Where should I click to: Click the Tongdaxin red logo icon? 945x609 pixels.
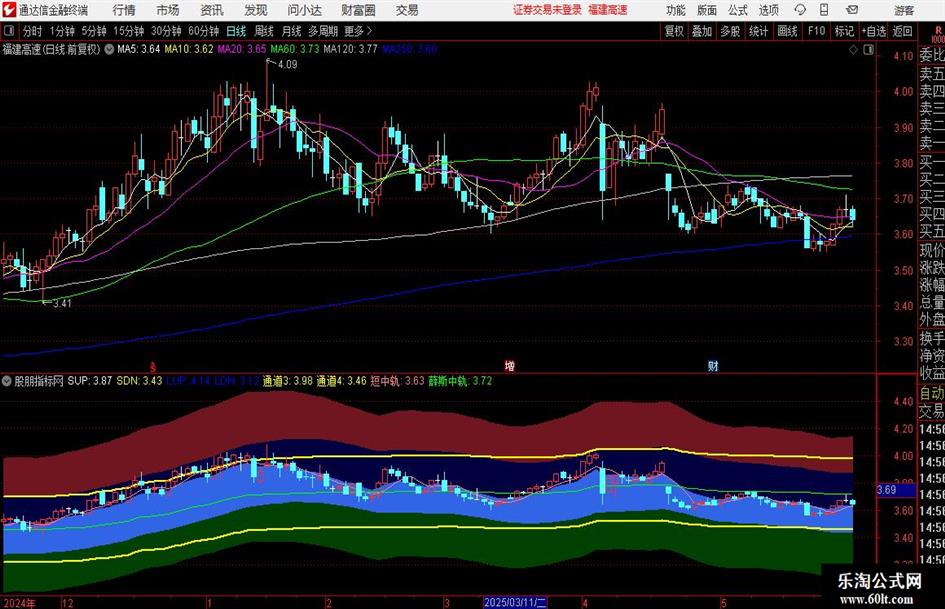(8, 10)
